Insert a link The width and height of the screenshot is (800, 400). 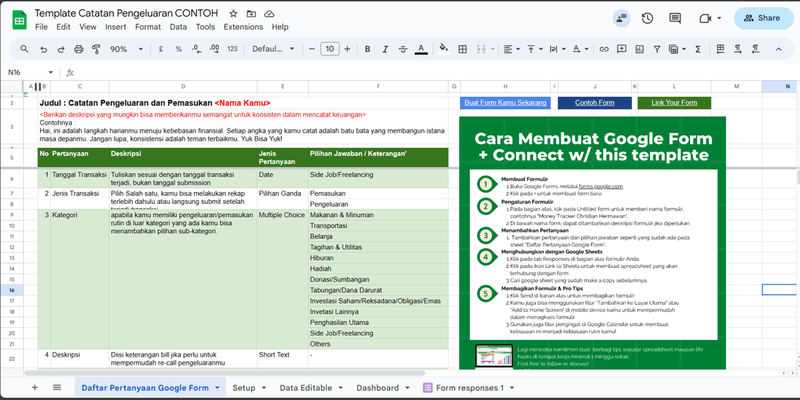604,49
